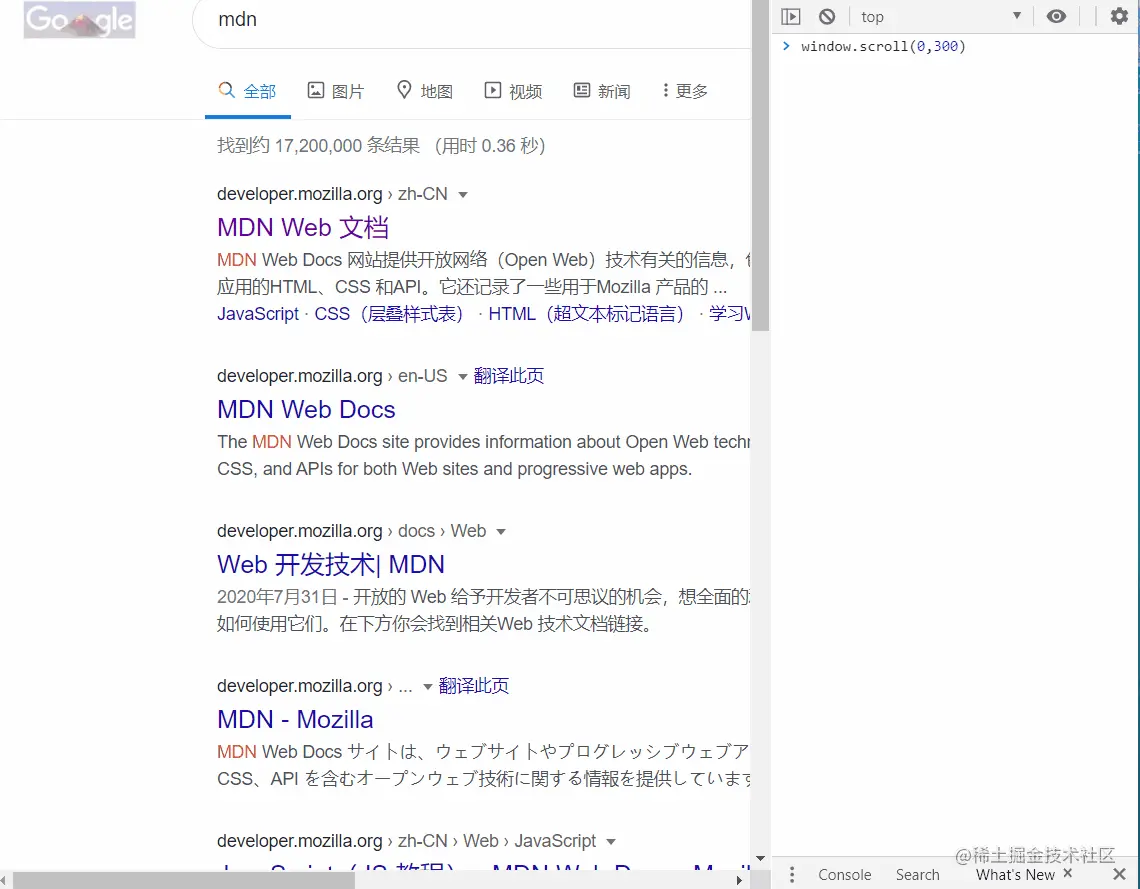Viewport: 1140px width, 889px height.
Task: Clear the console with the ban icon
Action: click(827, 16)
